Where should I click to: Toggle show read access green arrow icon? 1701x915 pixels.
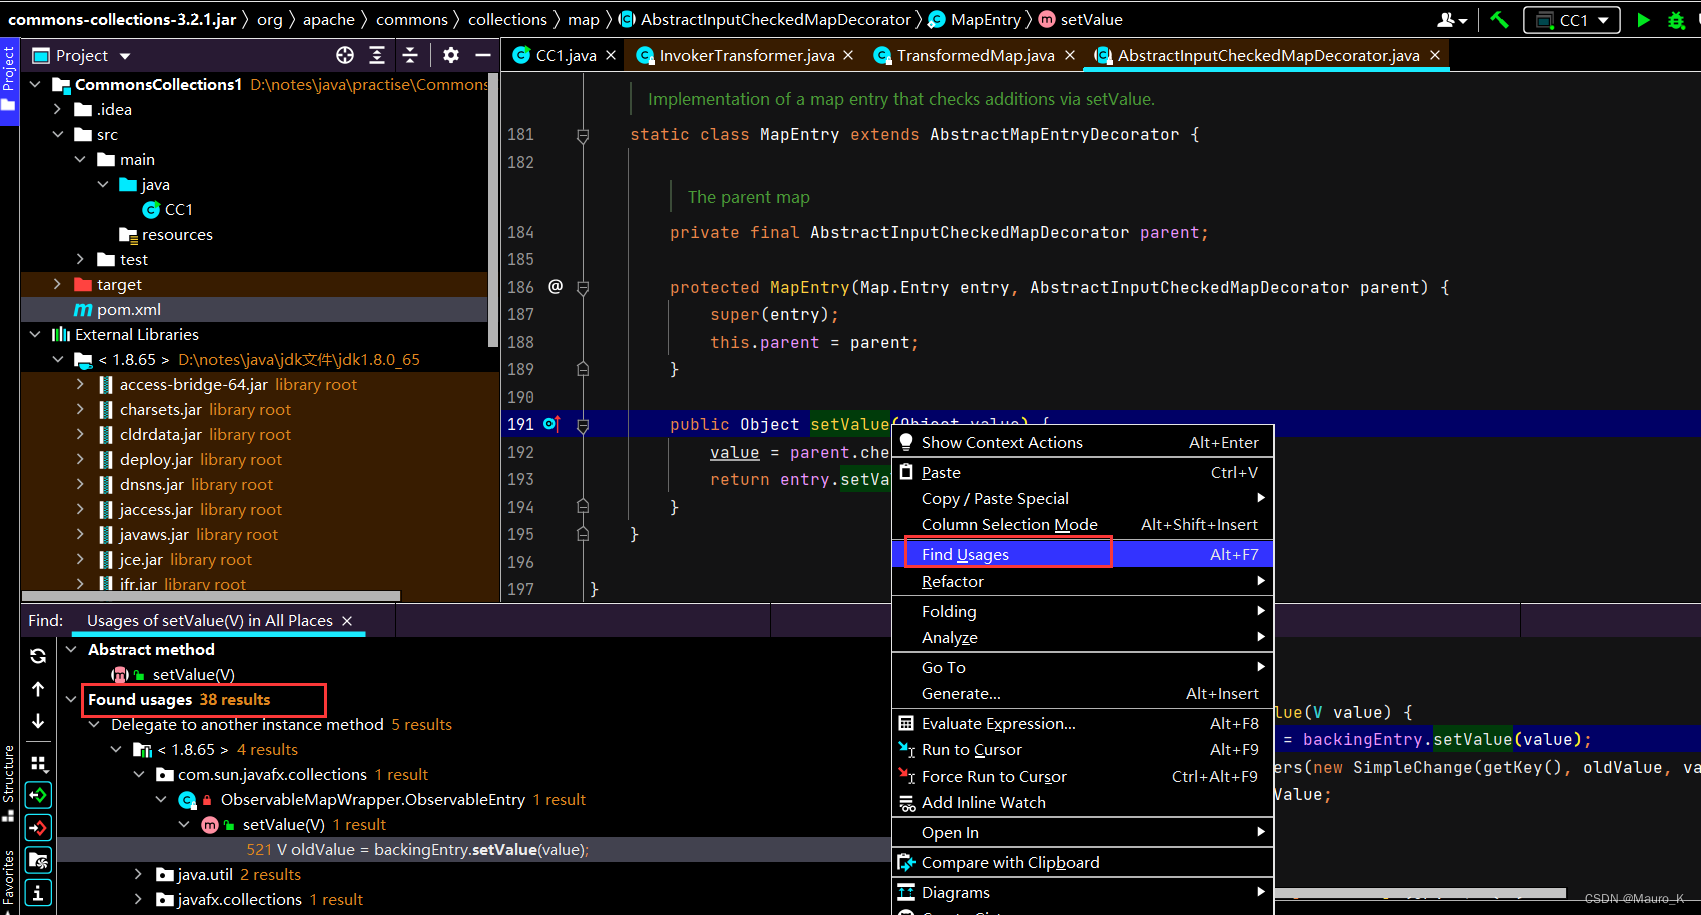[38, 796]
